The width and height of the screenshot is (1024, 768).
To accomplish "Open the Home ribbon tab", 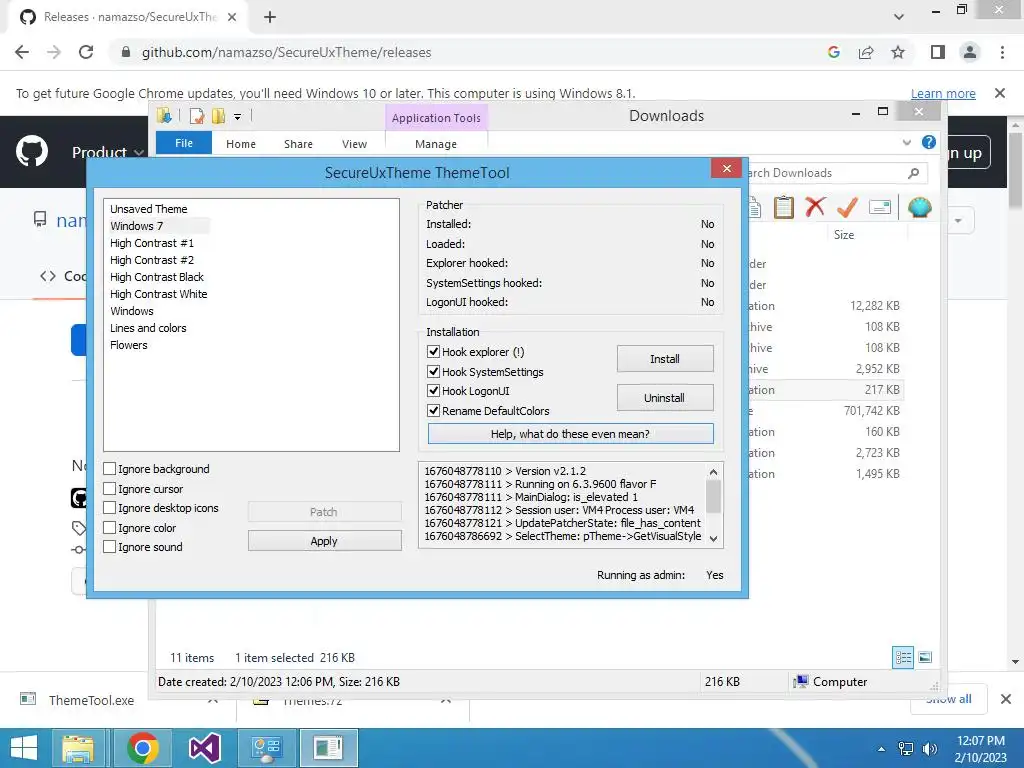I will click(x=241, y=144).
